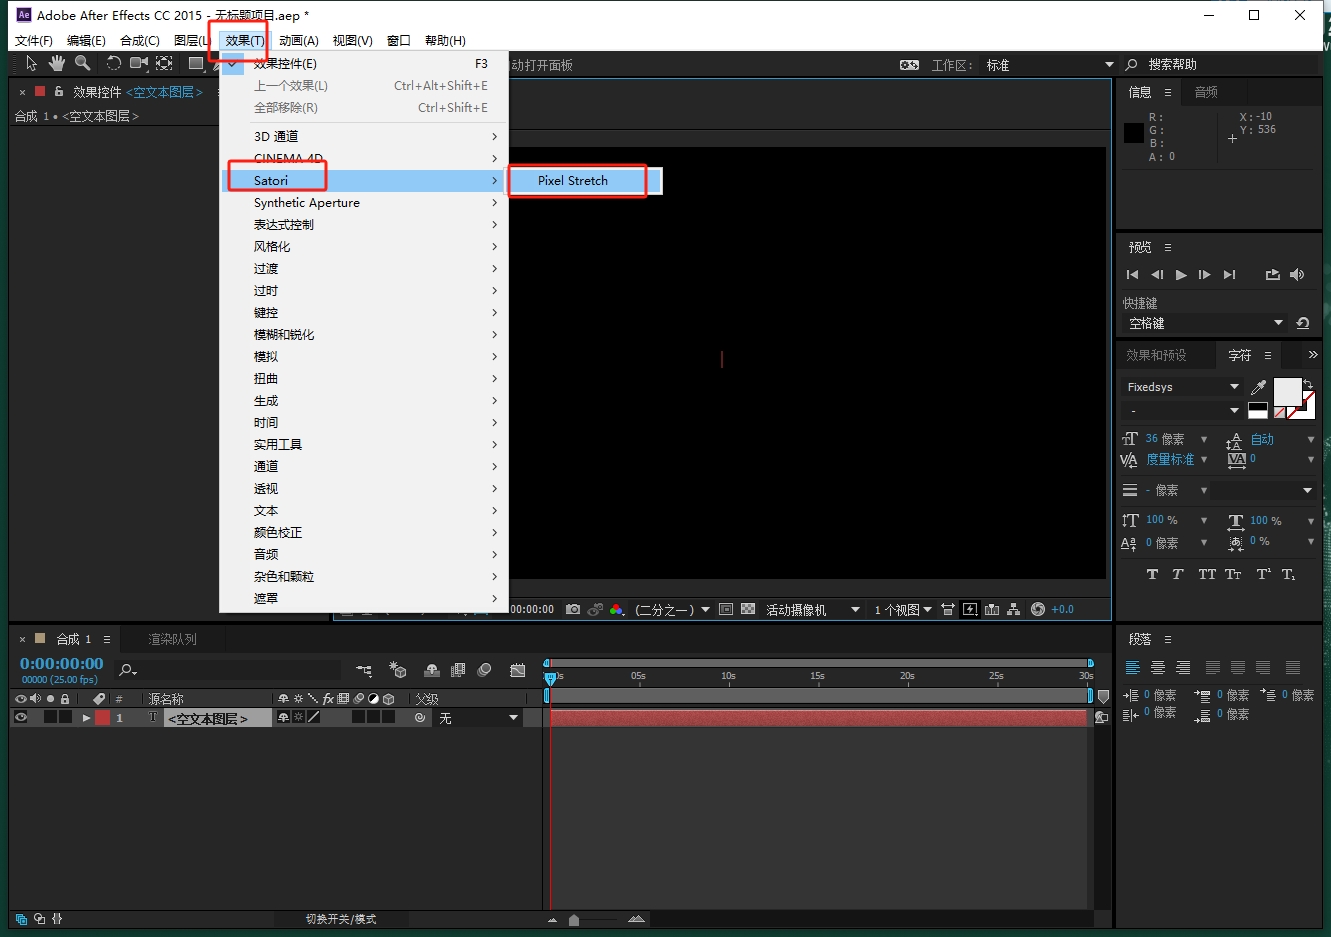Viewport: 1331px width, 937px height.
Task: Click the white fill color swatch
Action: (x=1286, y=392)
